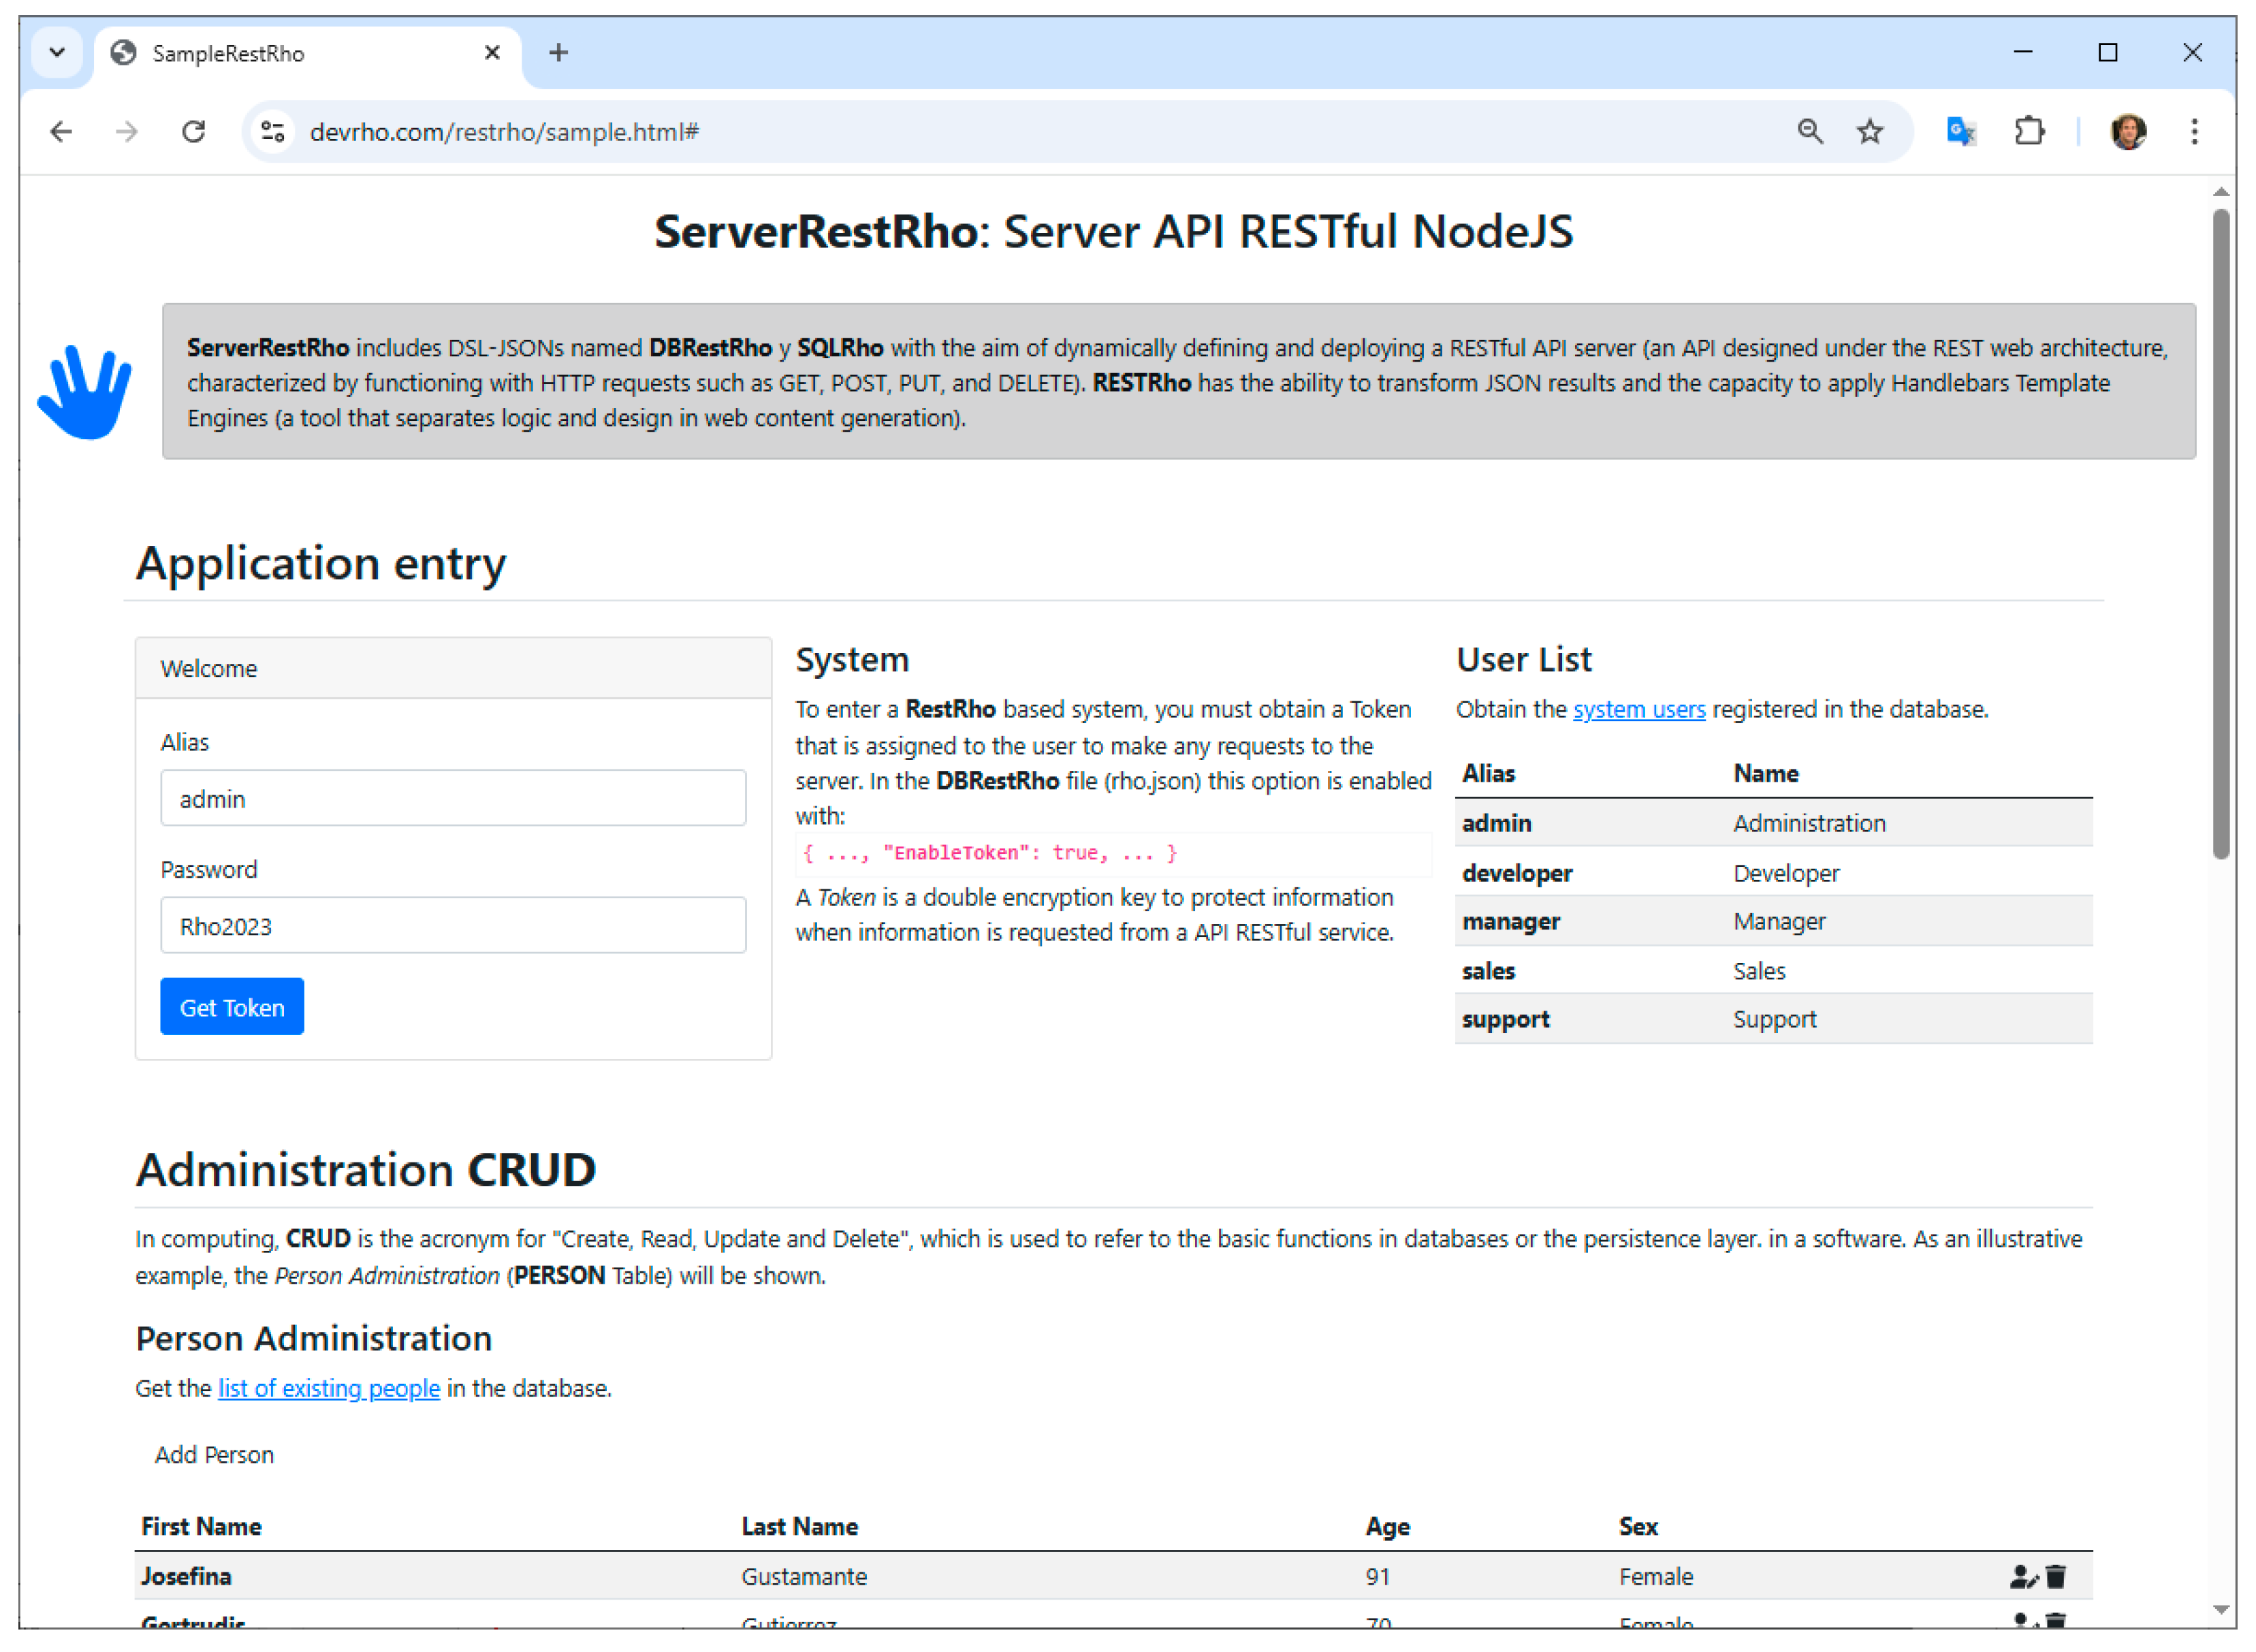2256x1652 pixels.
Task: Click the delete trash icon for Josefina
Action: [2055, 1576]
